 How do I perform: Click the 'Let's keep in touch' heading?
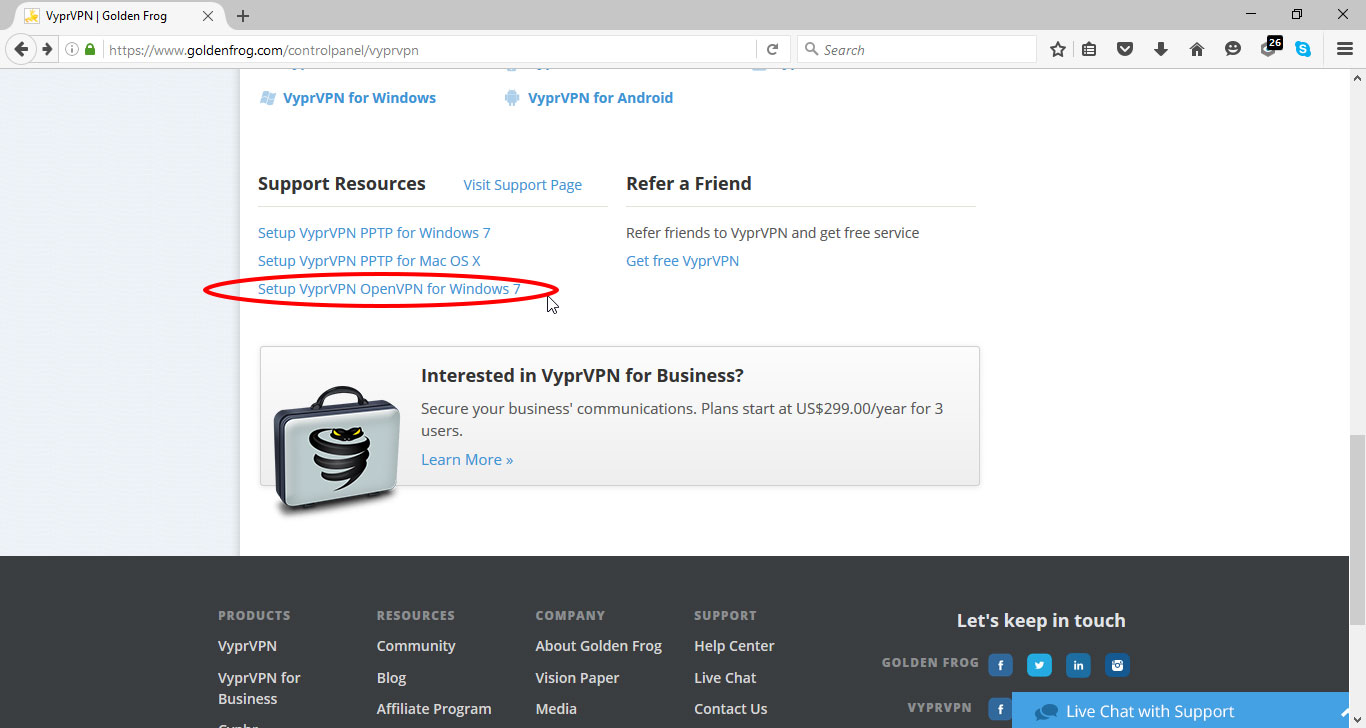click(x=1041, y=621)
